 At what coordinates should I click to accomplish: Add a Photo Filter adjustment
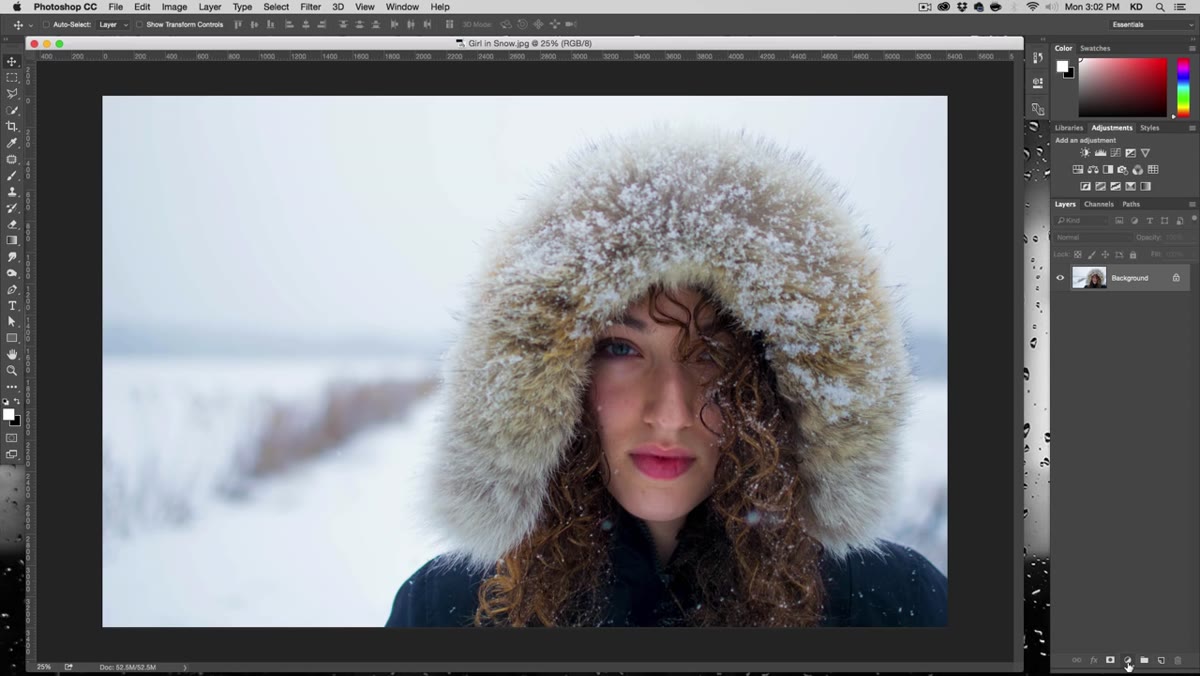(x=1122, y=170)
